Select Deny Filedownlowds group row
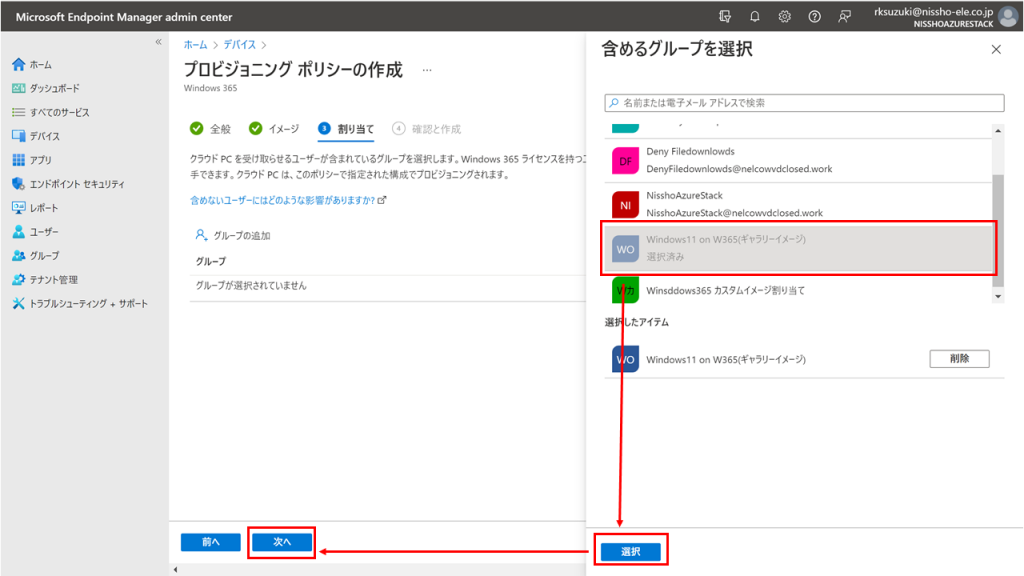 click(x=798, y=161)
